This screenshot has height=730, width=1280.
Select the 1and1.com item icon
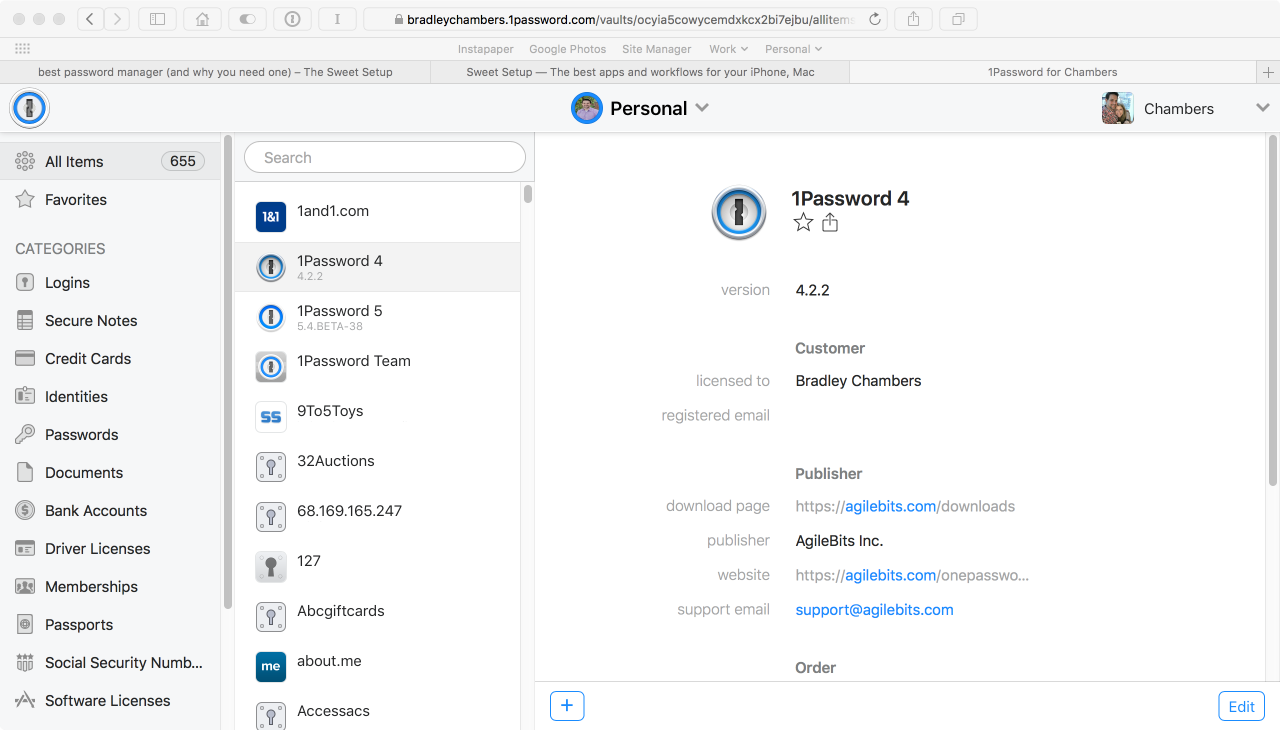pos(271,216)
